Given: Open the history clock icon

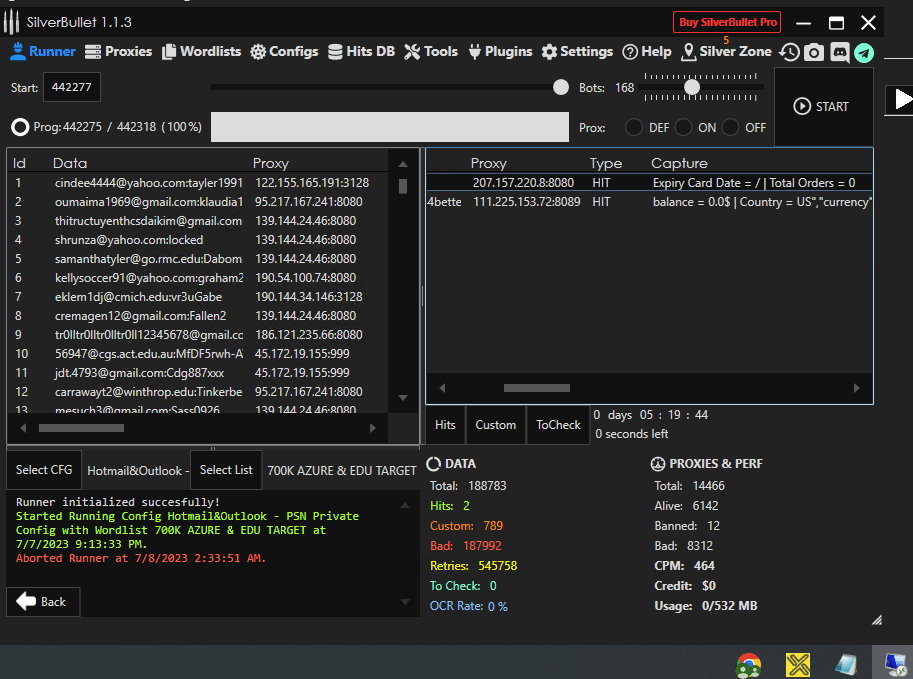Looking at the screenshot, I should 790,53.
